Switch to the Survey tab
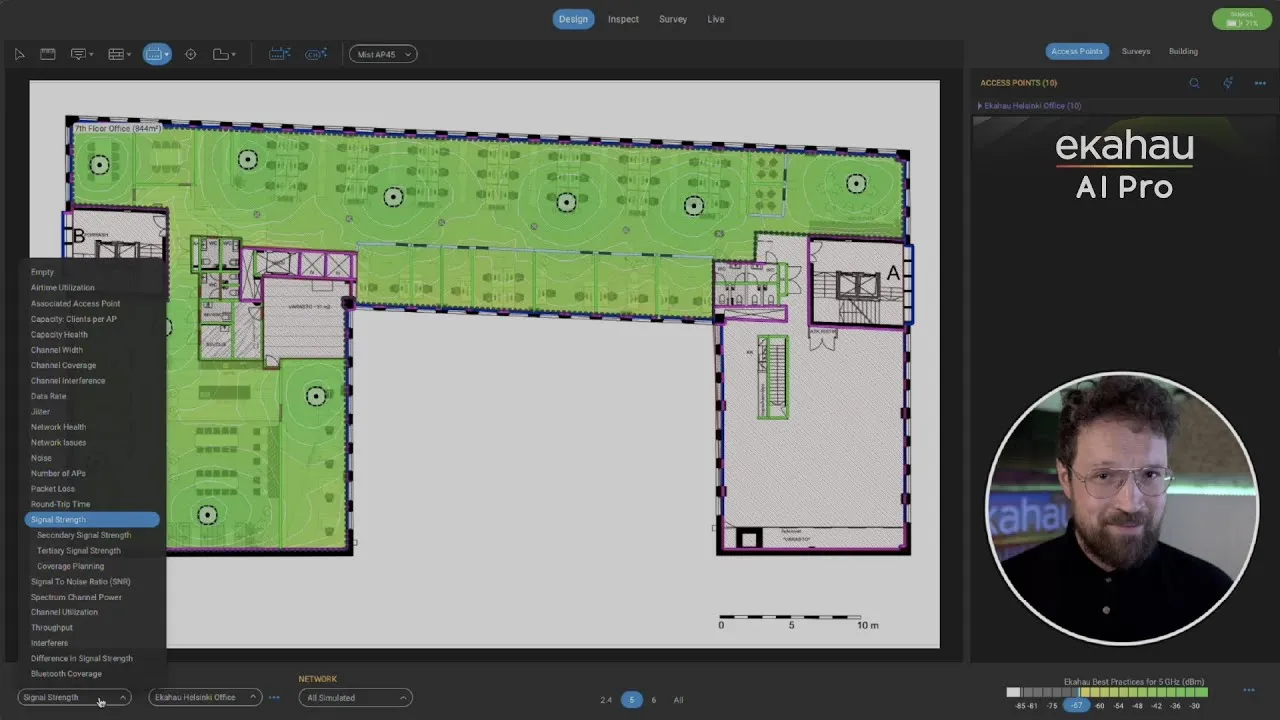 pos(673,19)
